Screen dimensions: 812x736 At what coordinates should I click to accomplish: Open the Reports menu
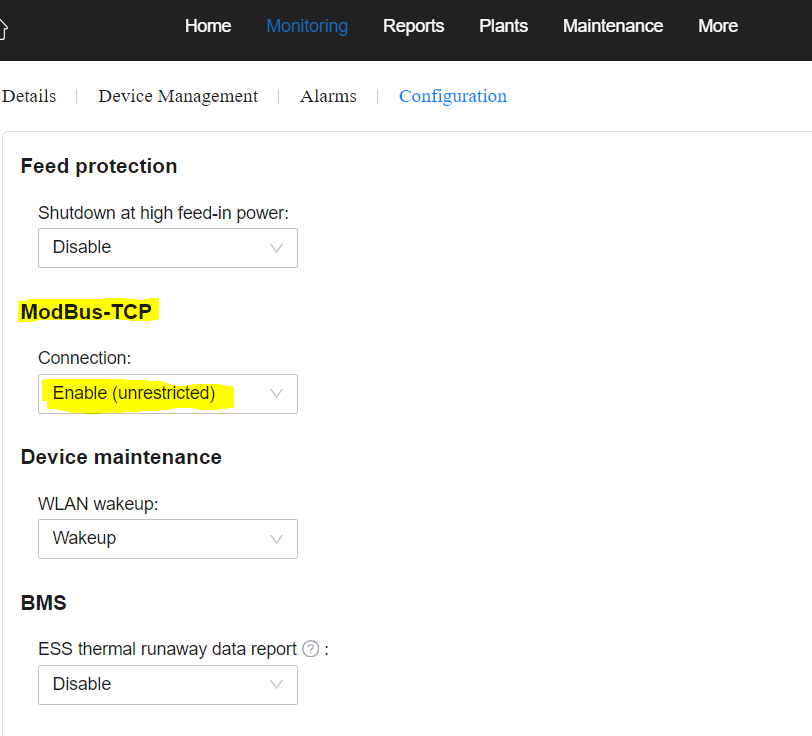[x=413, y=26]
